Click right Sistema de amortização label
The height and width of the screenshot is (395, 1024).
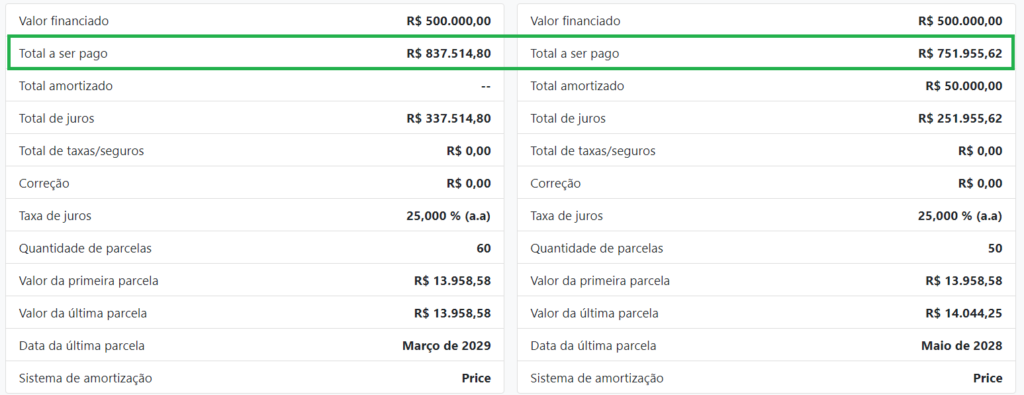click(x=597, y=378)
